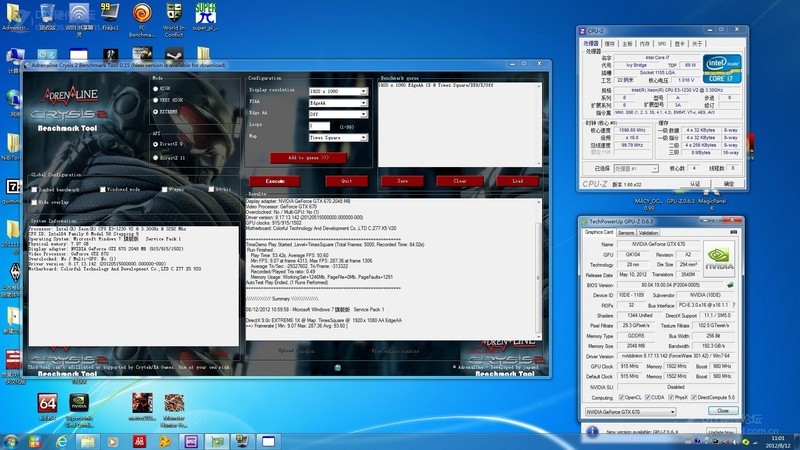Screen dimensions: 800x450
Task: Toggle the Windowed mode checkbox
Action: [x=103, y=190]
